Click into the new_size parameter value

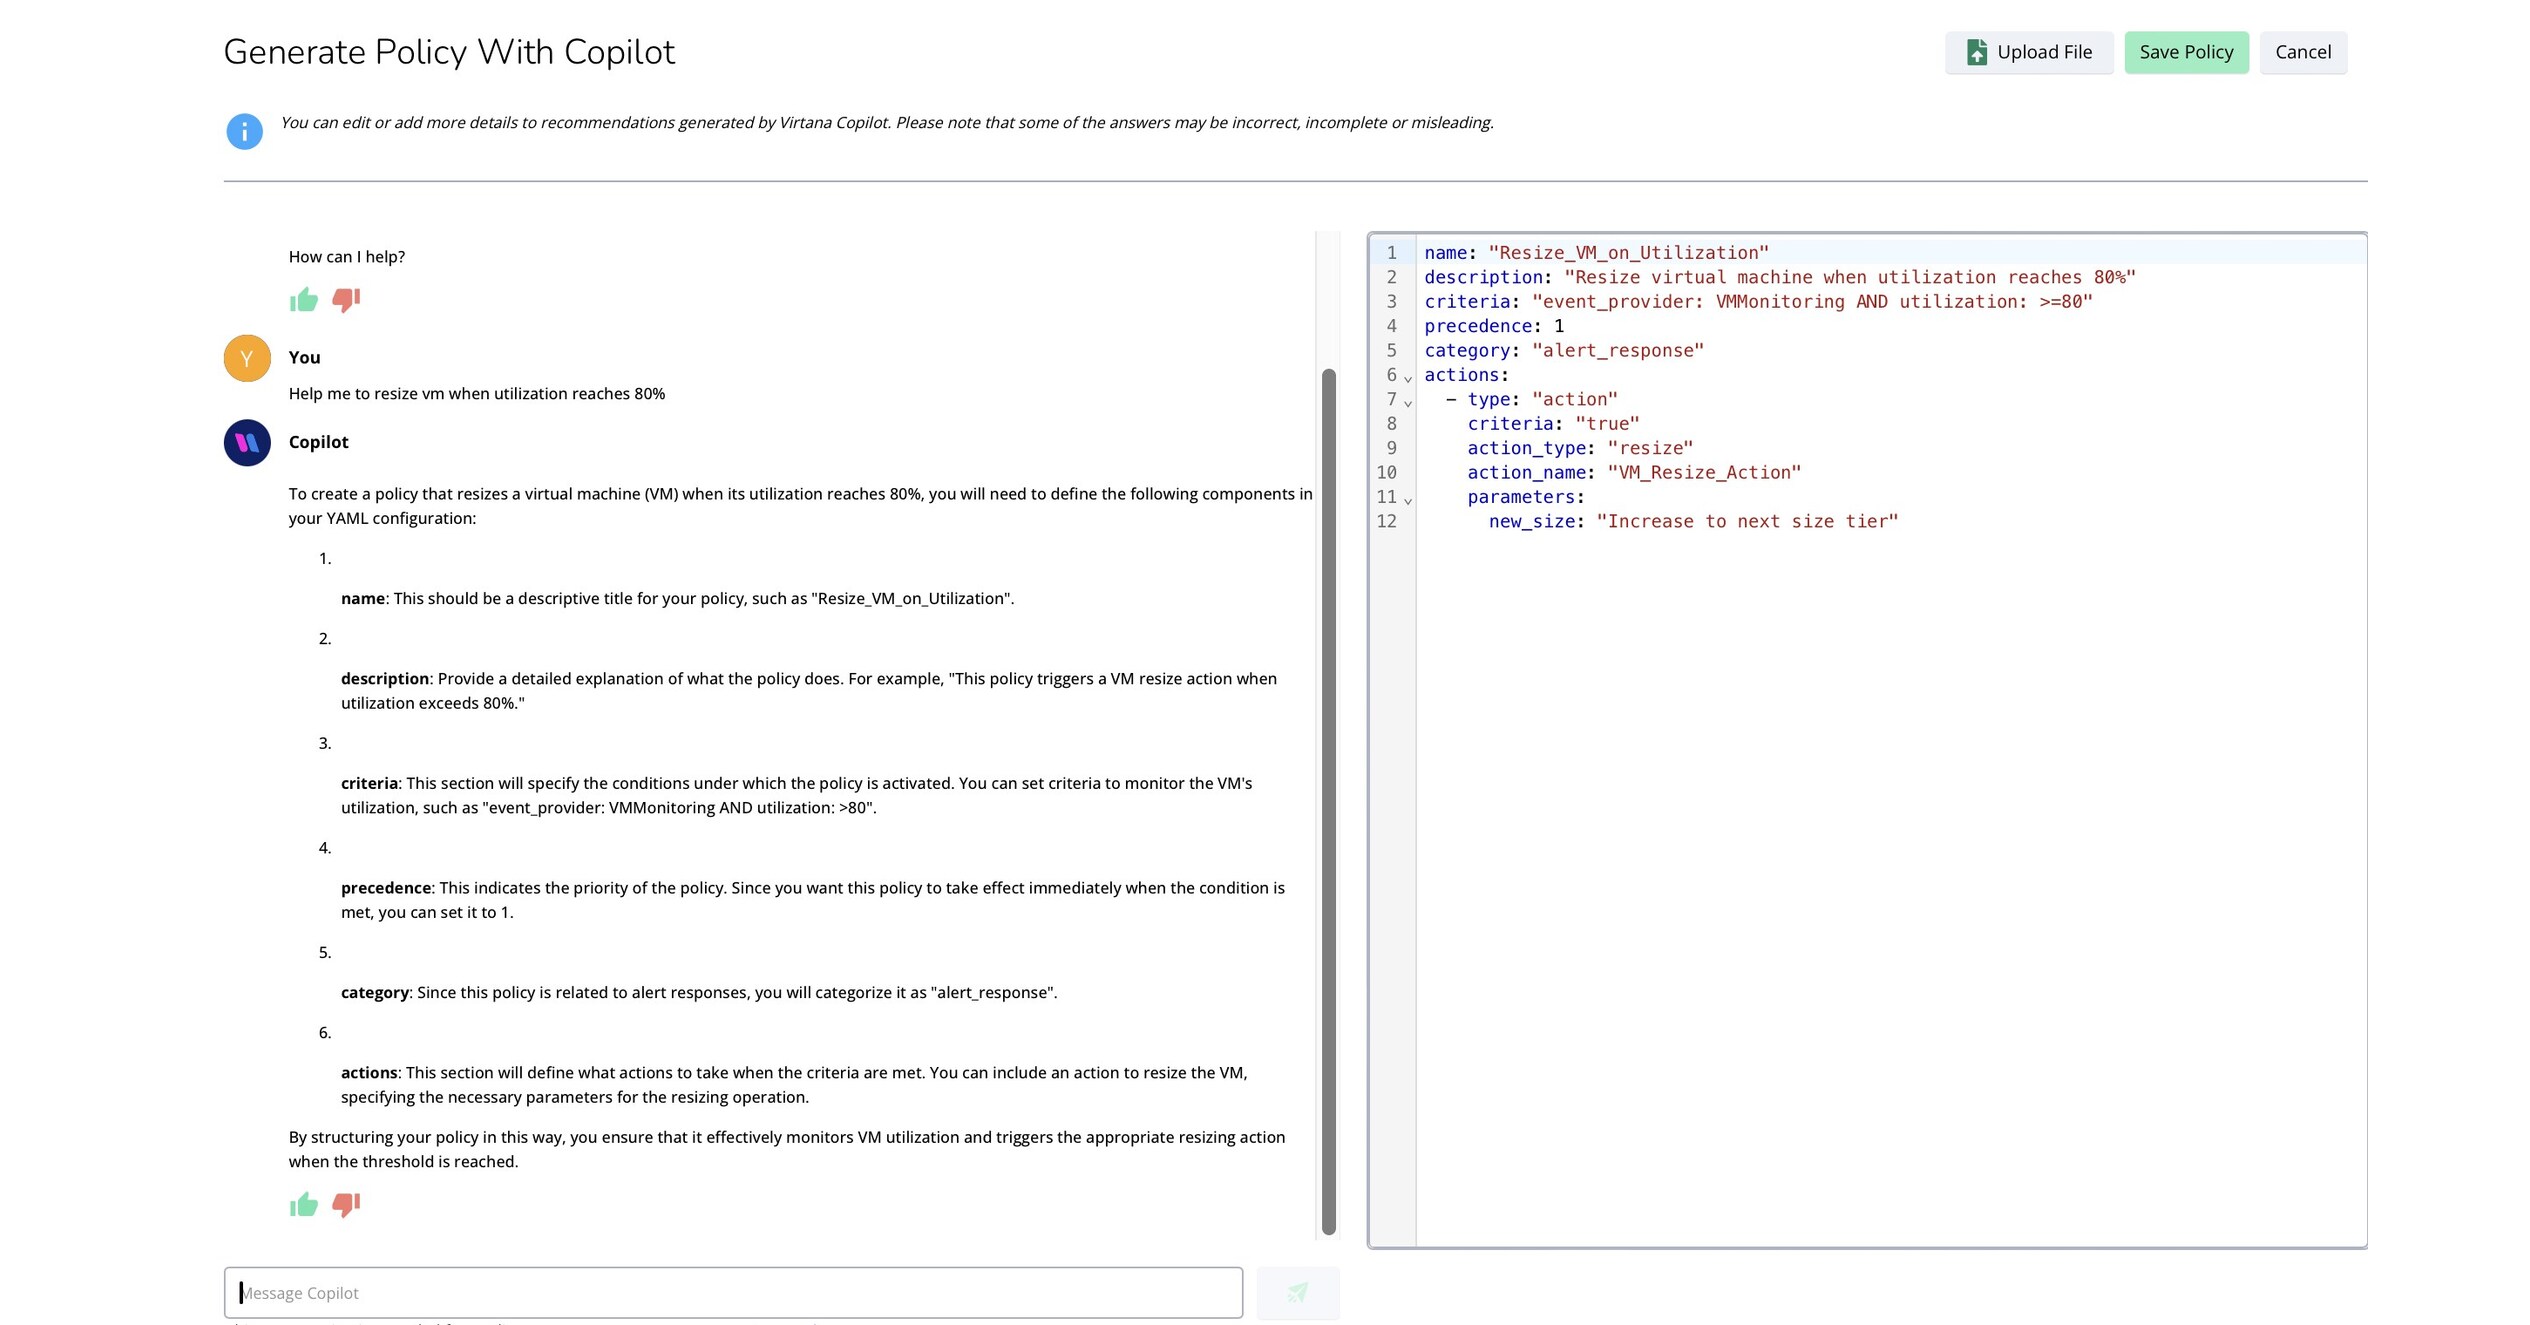click(x=1746, y=521)
